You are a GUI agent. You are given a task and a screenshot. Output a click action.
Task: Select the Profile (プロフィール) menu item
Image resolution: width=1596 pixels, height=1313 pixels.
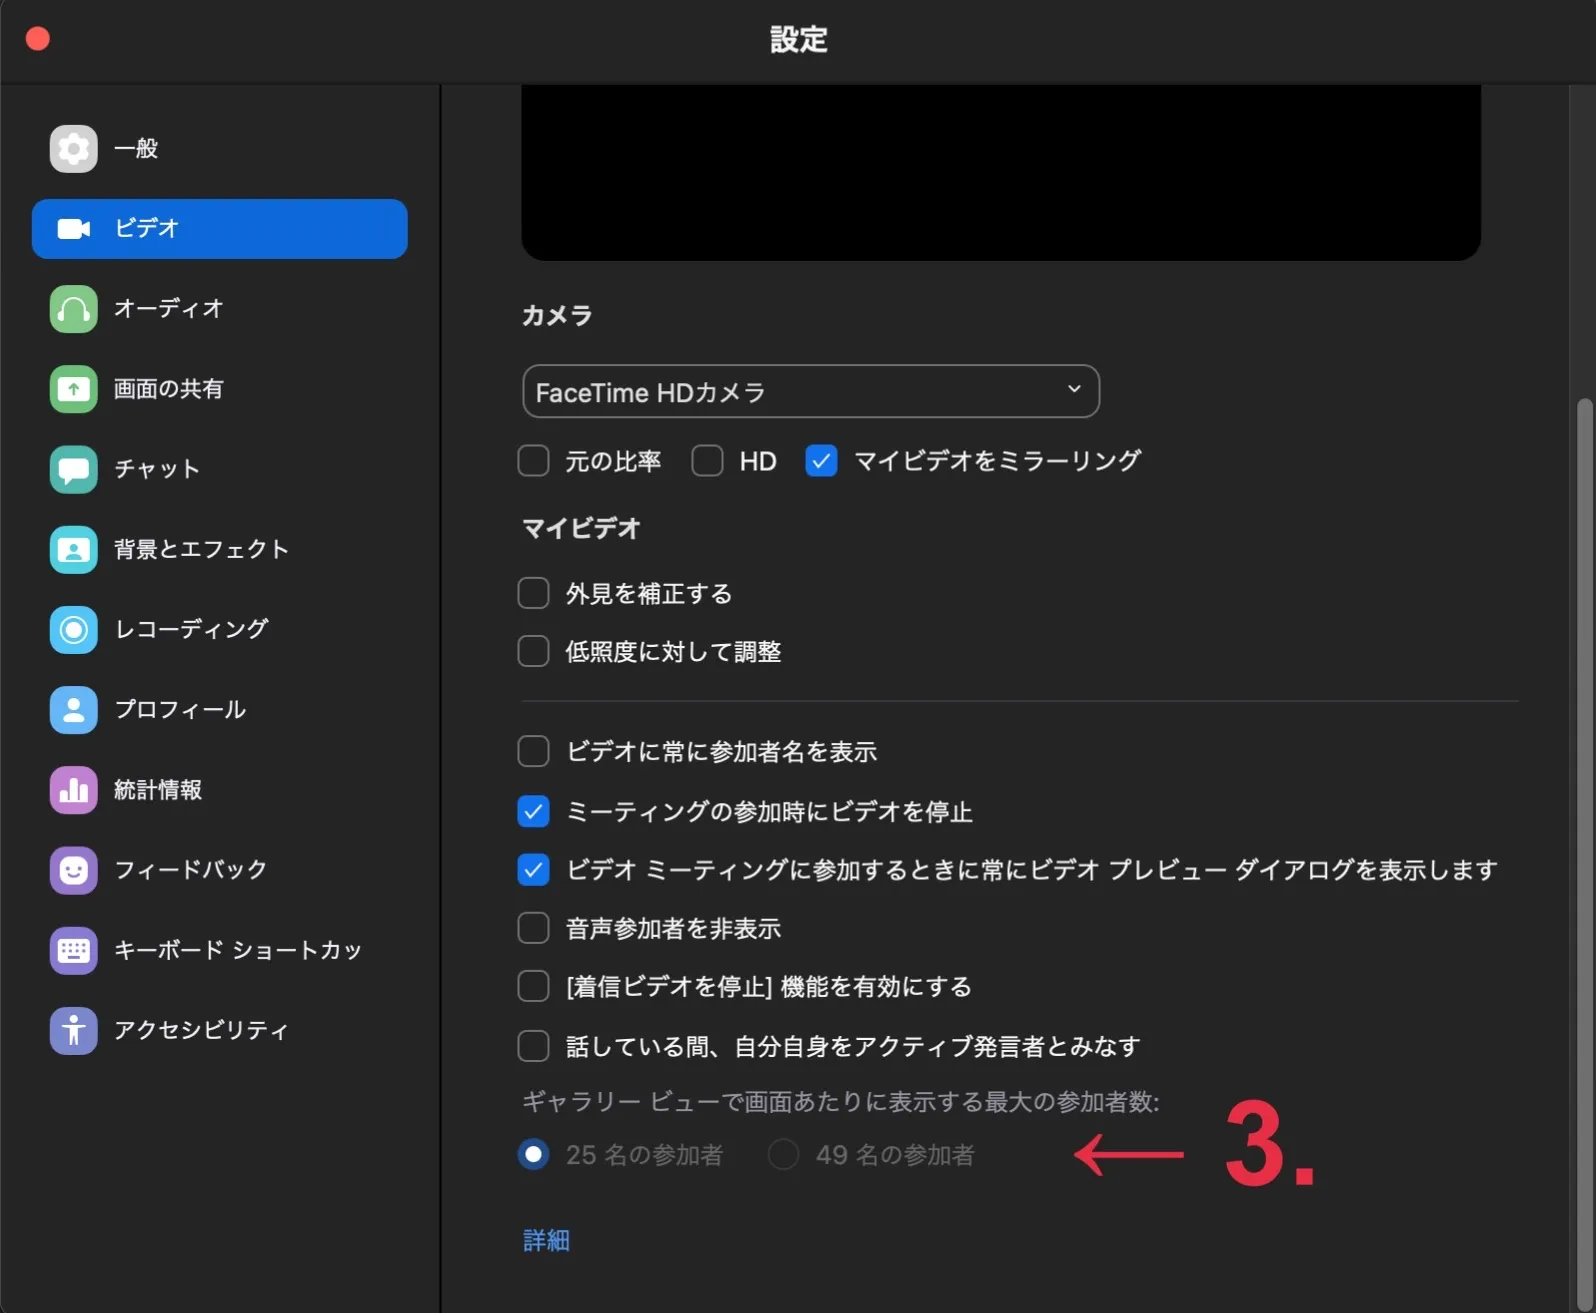180,710
